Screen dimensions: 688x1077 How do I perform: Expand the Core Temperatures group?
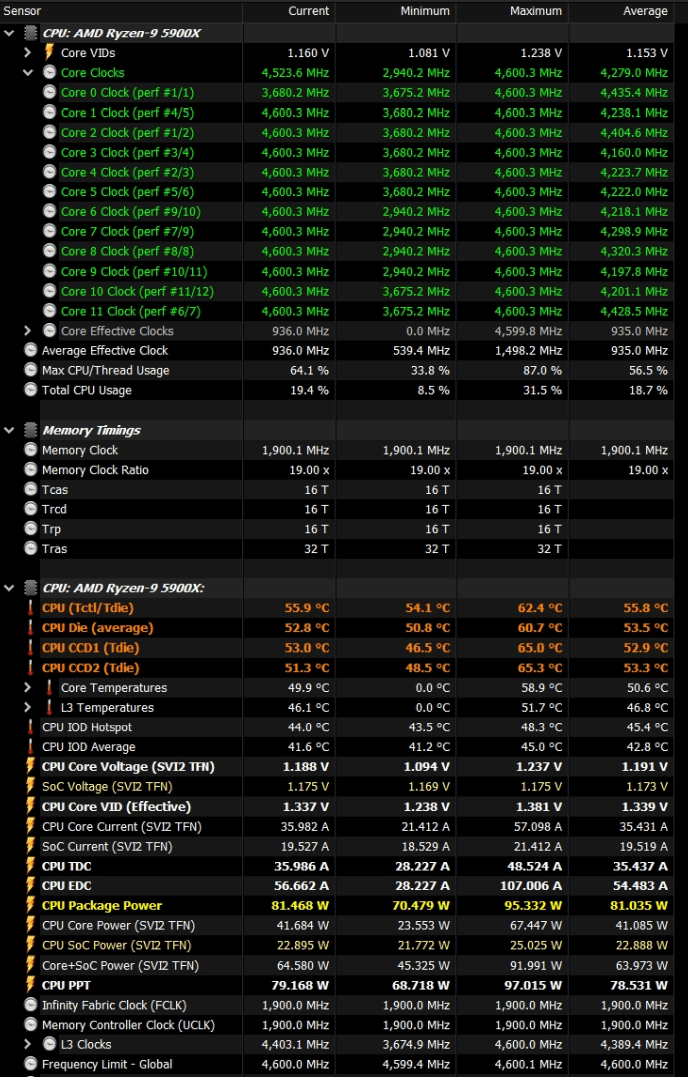coord(28,688)
